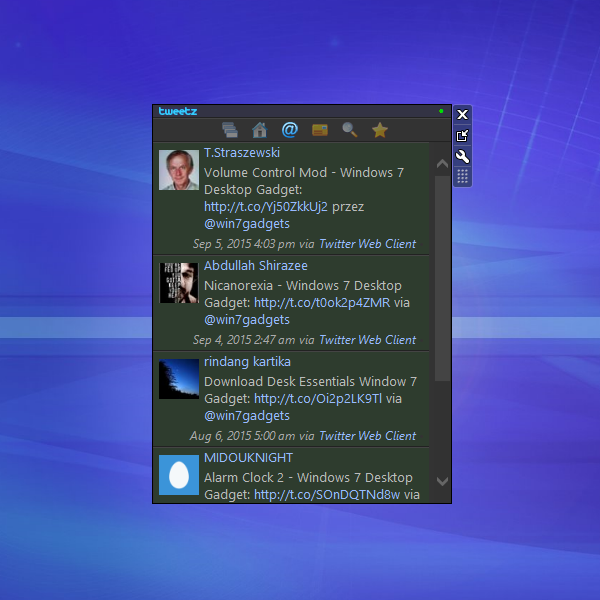Image resolution: width=600 pixels, height=600 pixels.
Task: Go to the Home timeline icon
Action: click(260, 130)
